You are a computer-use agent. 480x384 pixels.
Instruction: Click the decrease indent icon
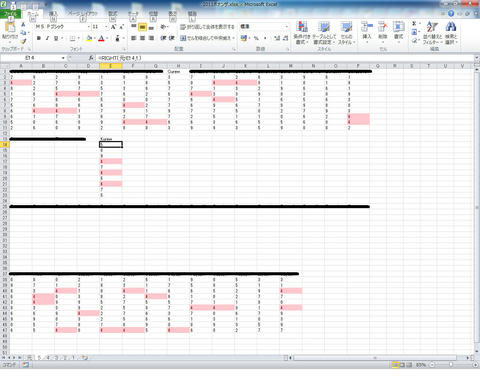coord(163,38)
